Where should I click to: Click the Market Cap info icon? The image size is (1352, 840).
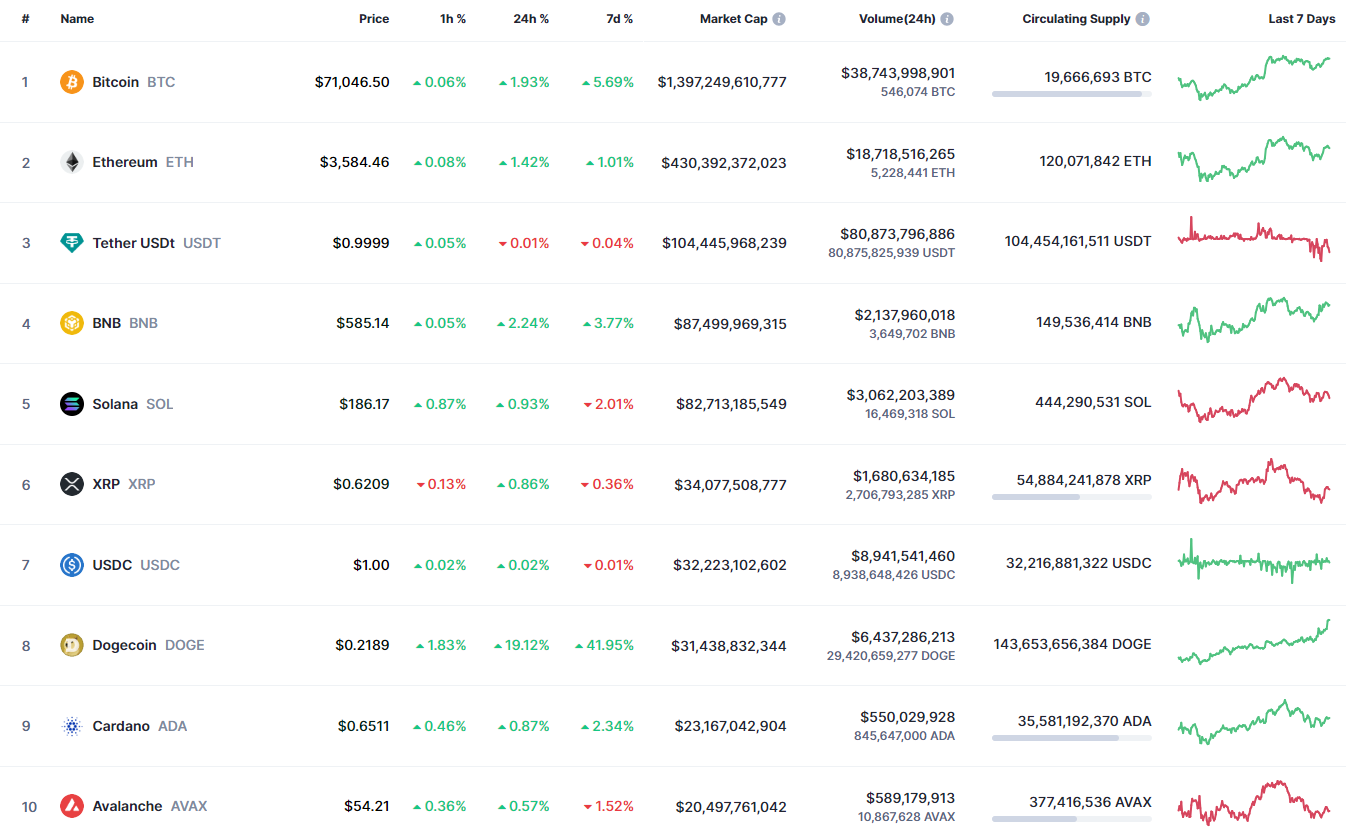pos(779,19)
